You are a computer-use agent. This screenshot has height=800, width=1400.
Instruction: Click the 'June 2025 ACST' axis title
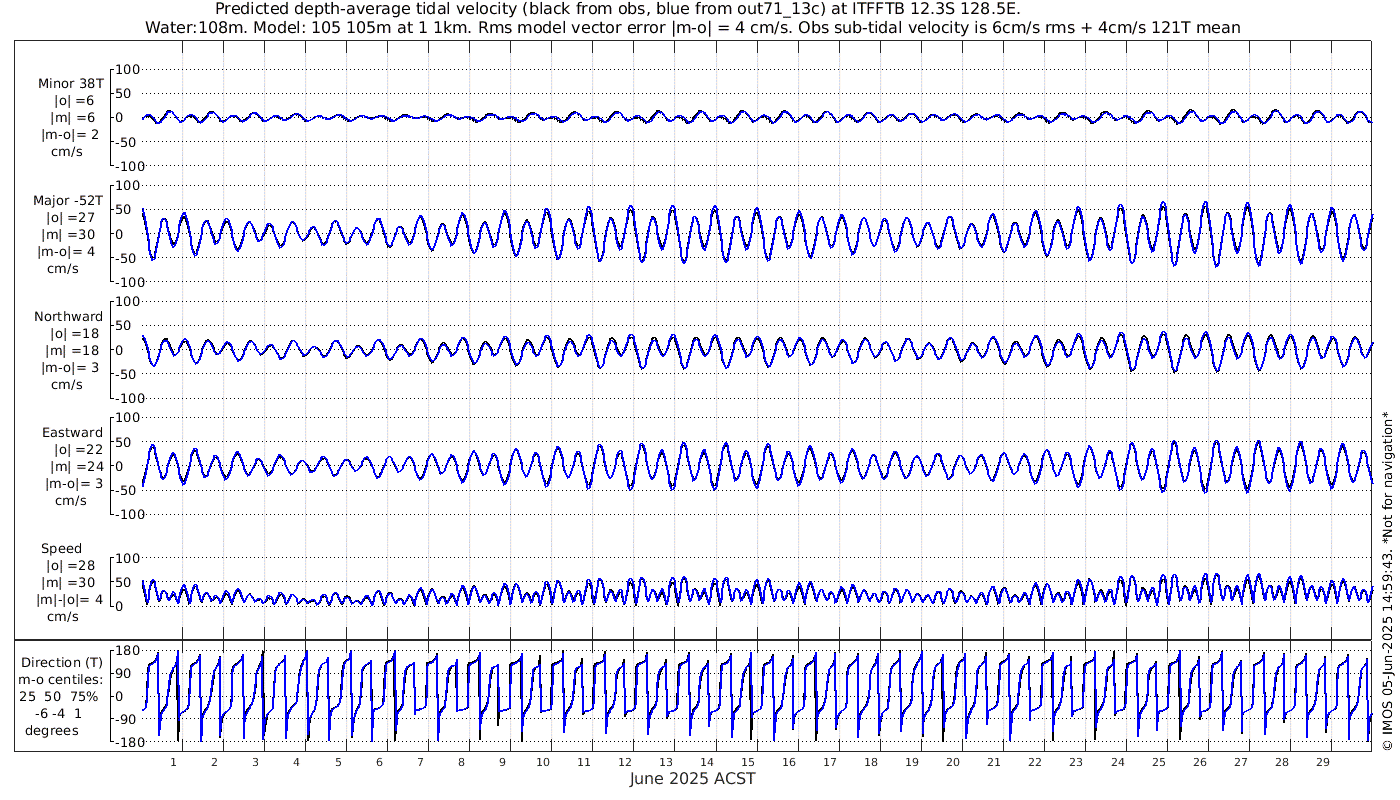(x=692, y=778)
